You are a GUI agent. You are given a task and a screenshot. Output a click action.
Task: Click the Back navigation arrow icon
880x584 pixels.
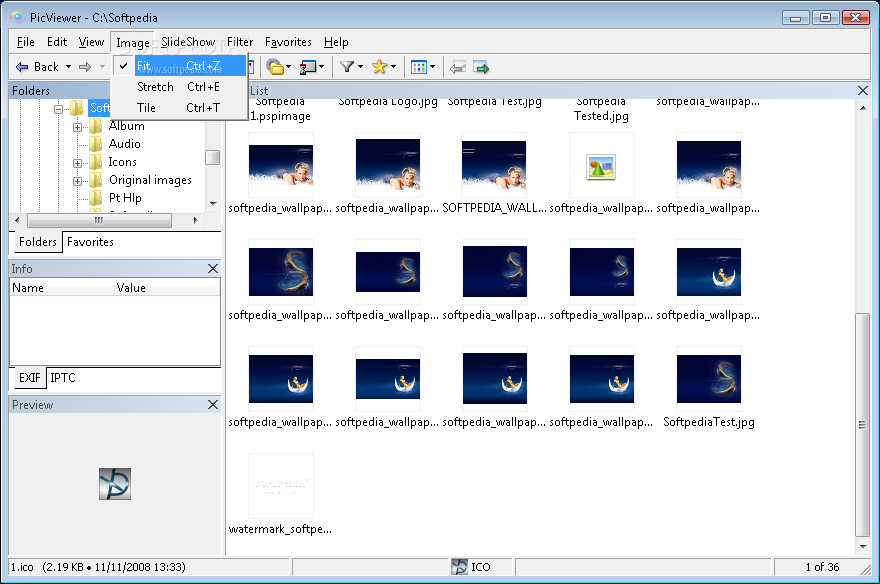click(x=22, y=67)
